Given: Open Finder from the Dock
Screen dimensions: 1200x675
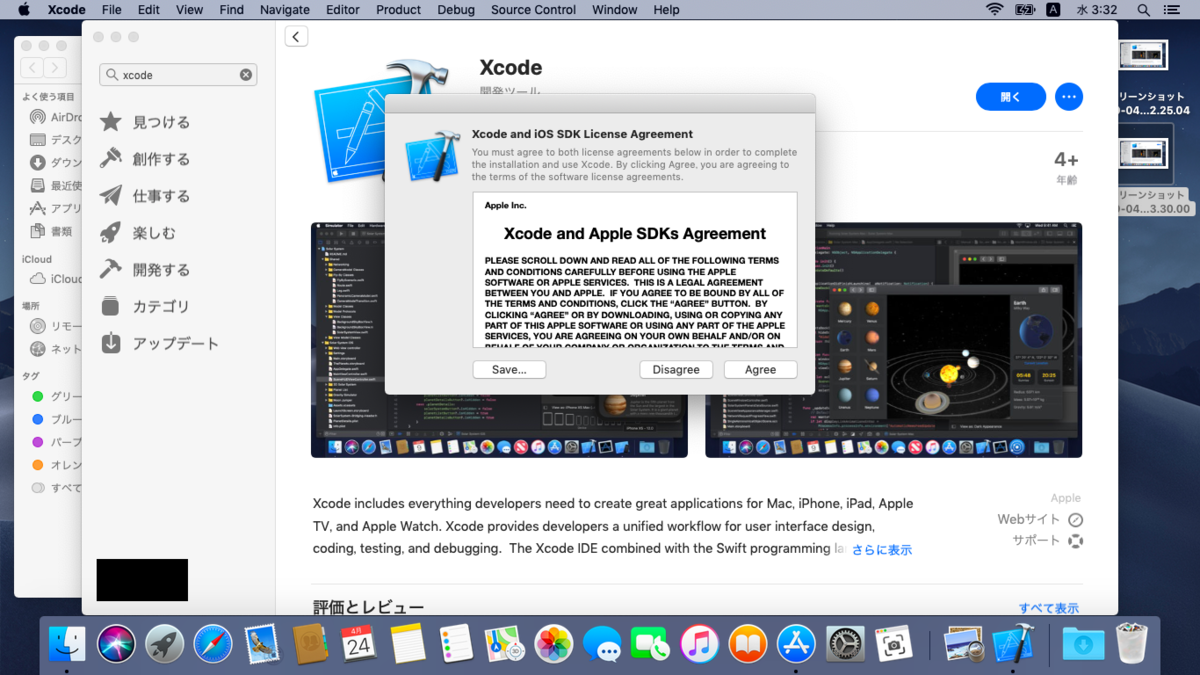Looking at the screenshot, I should [68, 644].
